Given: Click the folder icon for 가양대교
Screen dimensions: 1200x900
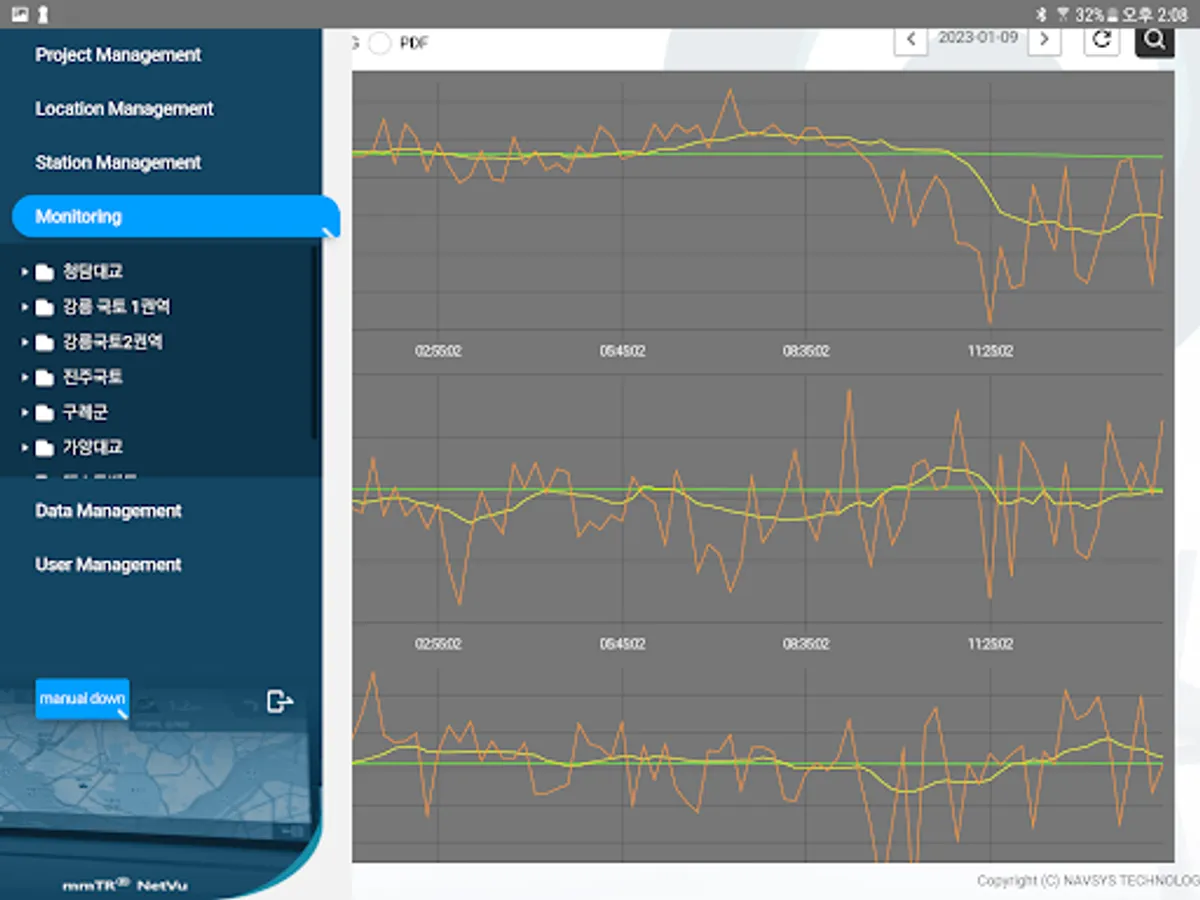Looking at the screenshot, I should pos(44,448).
